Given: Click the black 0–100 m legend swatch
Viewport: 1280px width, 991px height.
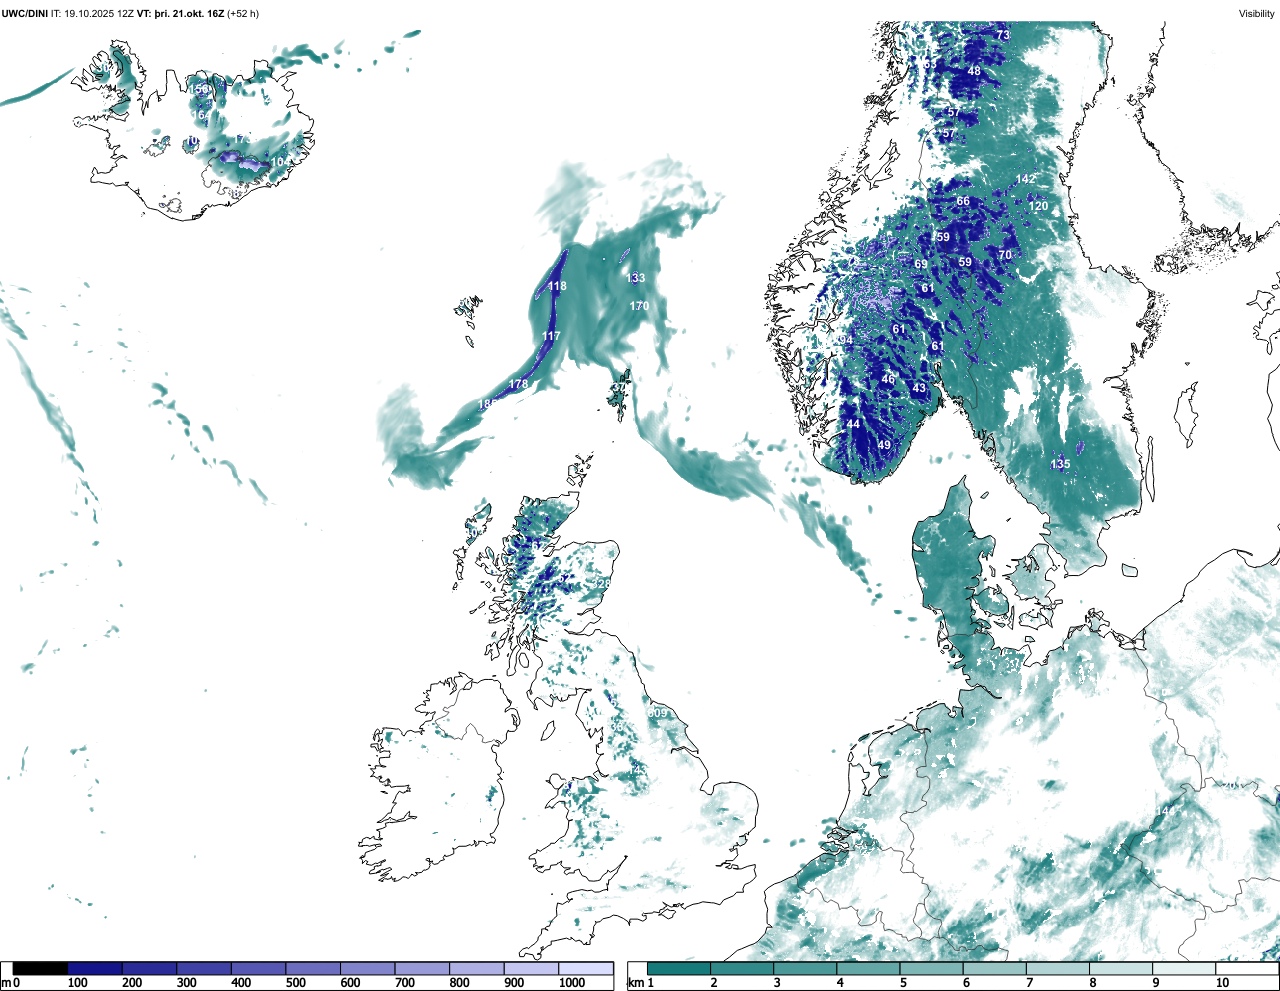Looking at the screenshot, I should click(40, 969).
